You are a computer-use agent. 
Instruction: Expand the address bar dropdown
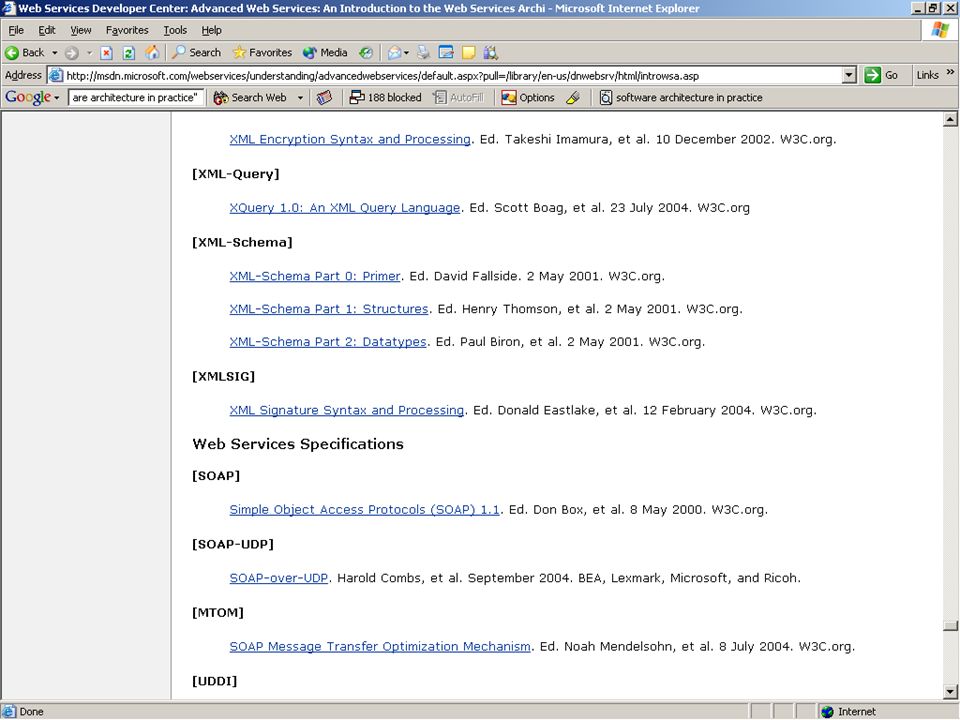pos(849,76)
